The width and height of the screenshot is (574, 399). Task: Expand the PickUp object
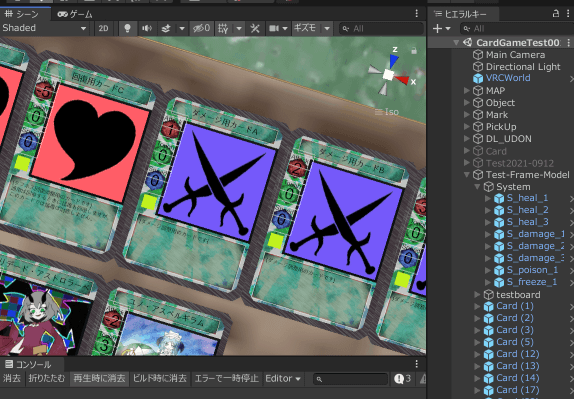467,126
